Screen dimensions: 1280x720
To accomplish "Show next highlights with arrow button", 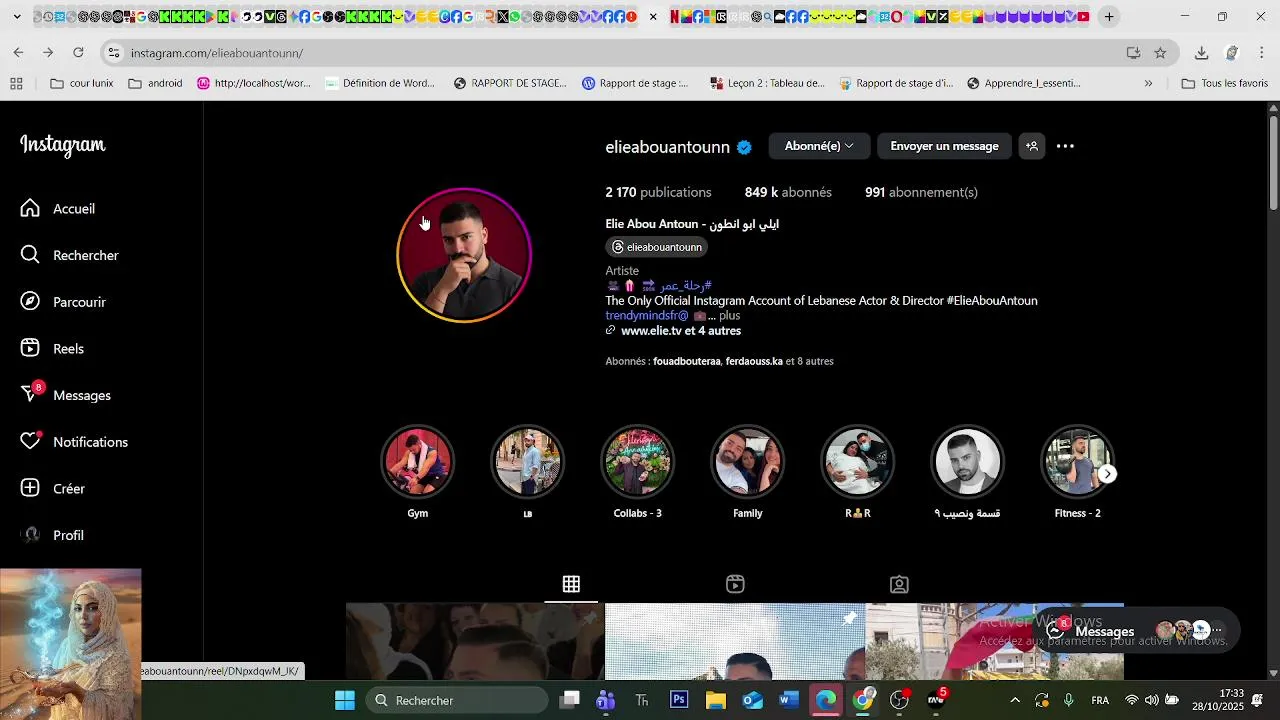I will pos(1107,474).
